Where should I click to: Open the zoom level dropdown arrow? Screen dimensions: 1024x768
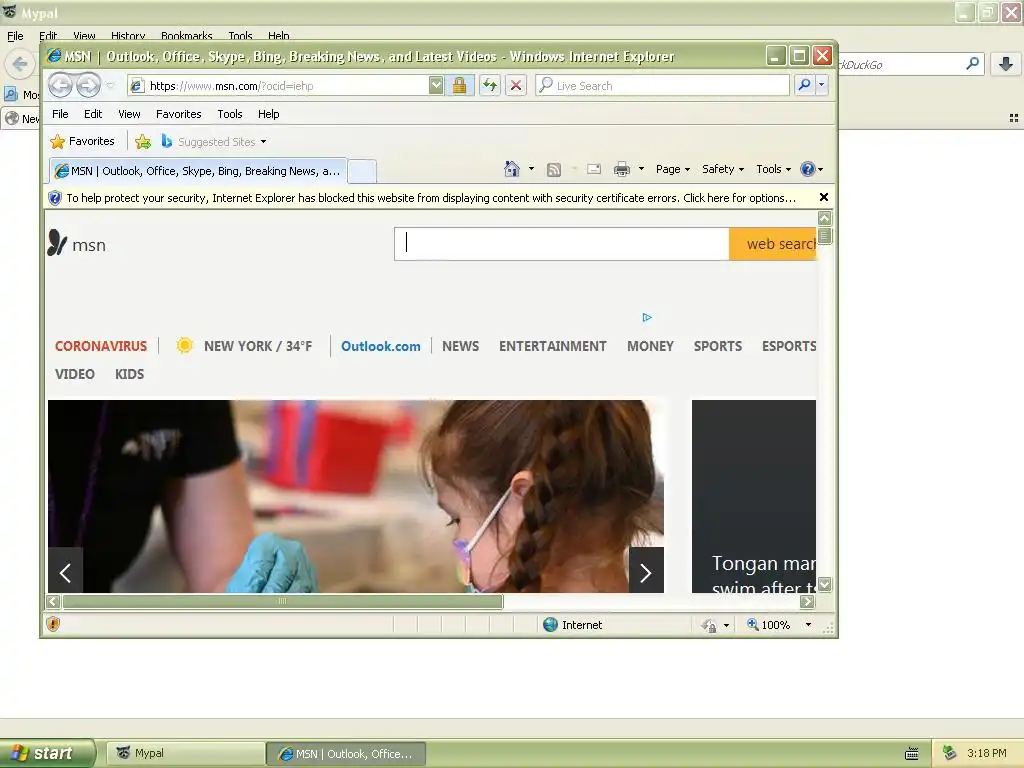point(808,625)
